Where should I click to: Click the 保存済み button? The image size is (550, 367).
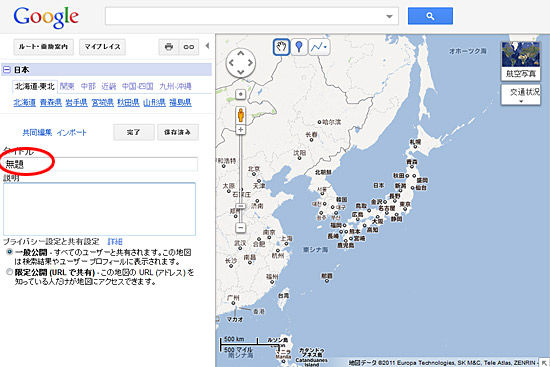coord(177,132)
